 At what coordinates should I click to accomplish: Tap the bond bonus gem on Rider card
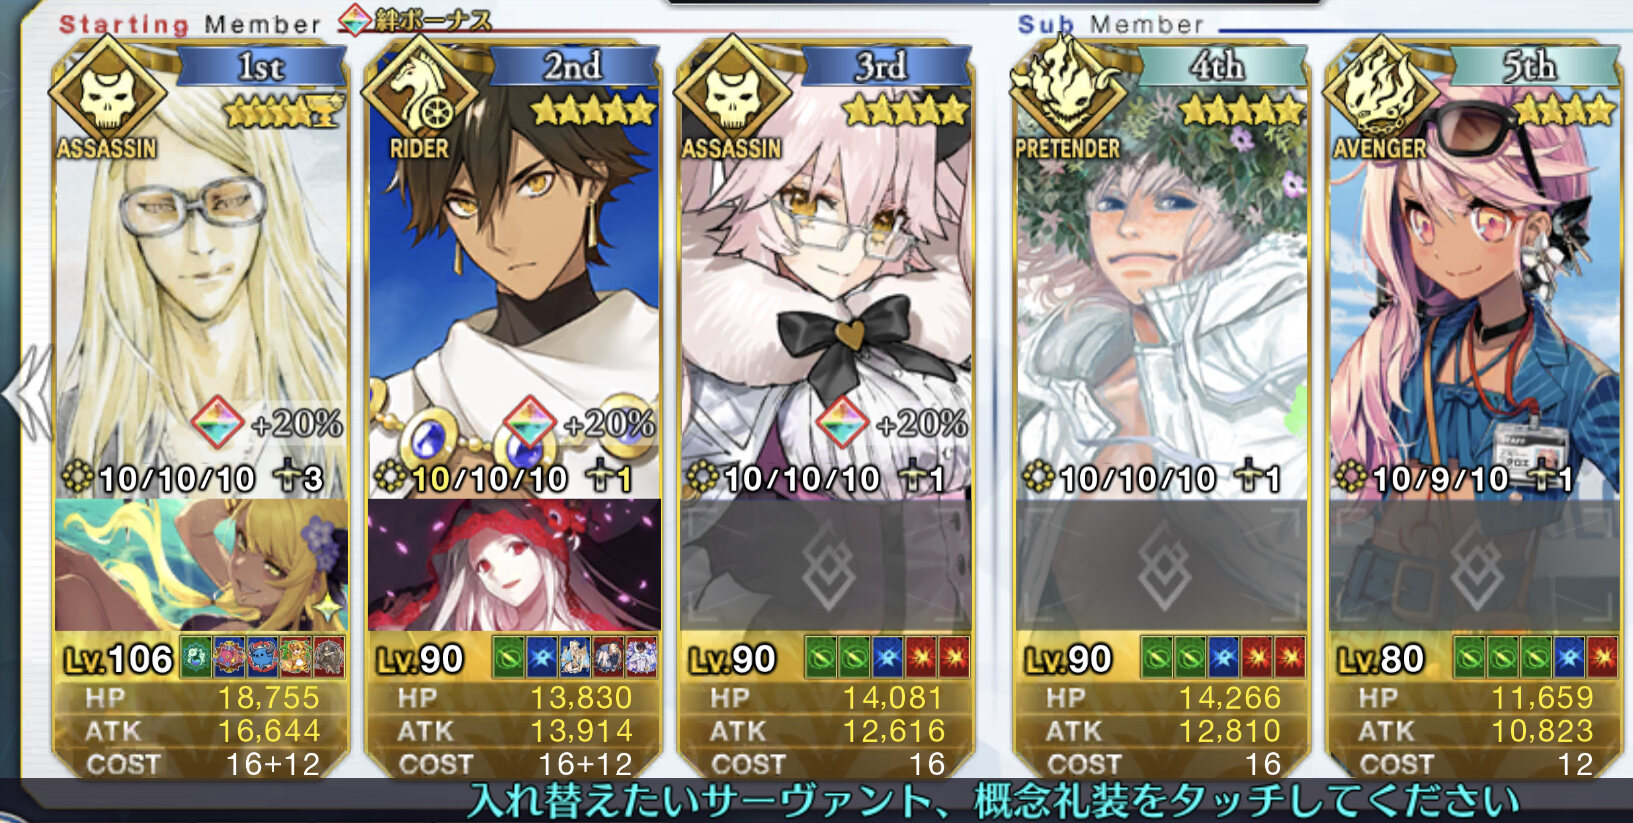click(x=529, y=422)
